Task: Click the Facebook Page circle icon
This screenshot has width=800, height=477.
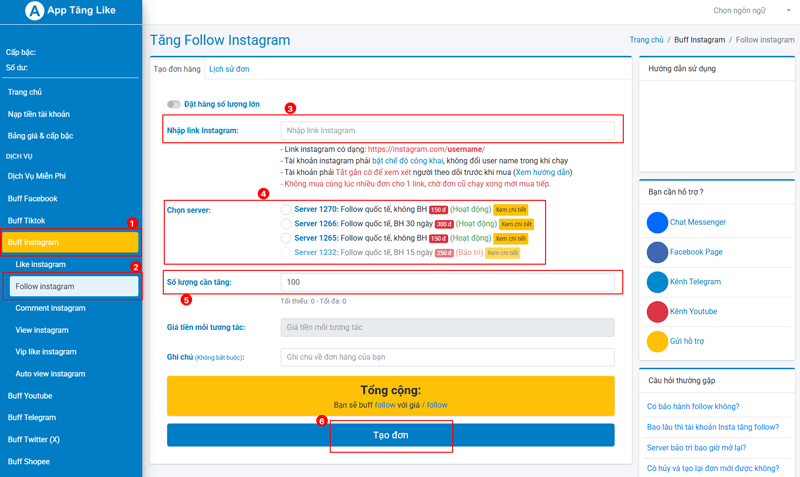Action: [x=657, y=252]
